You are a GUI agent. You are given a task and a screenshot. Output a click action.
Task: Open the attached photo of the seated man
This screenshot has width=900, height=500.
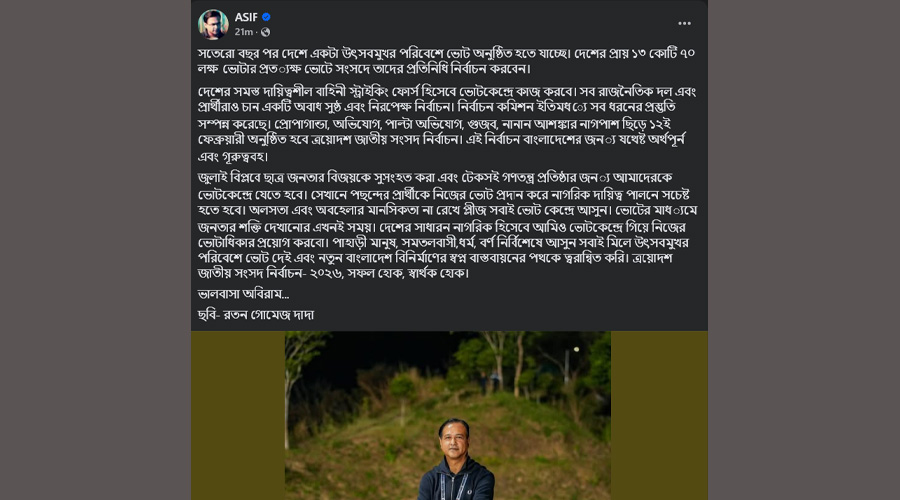point(448,416)
